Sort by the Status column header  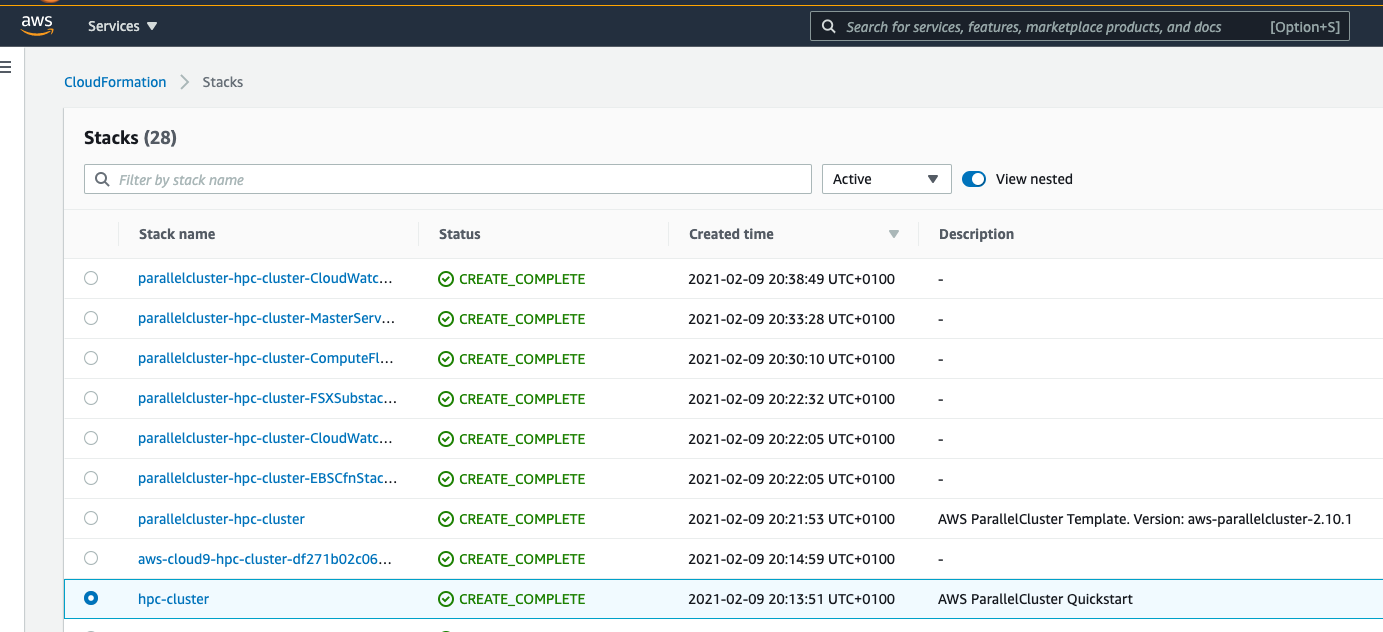pos(460,234)
